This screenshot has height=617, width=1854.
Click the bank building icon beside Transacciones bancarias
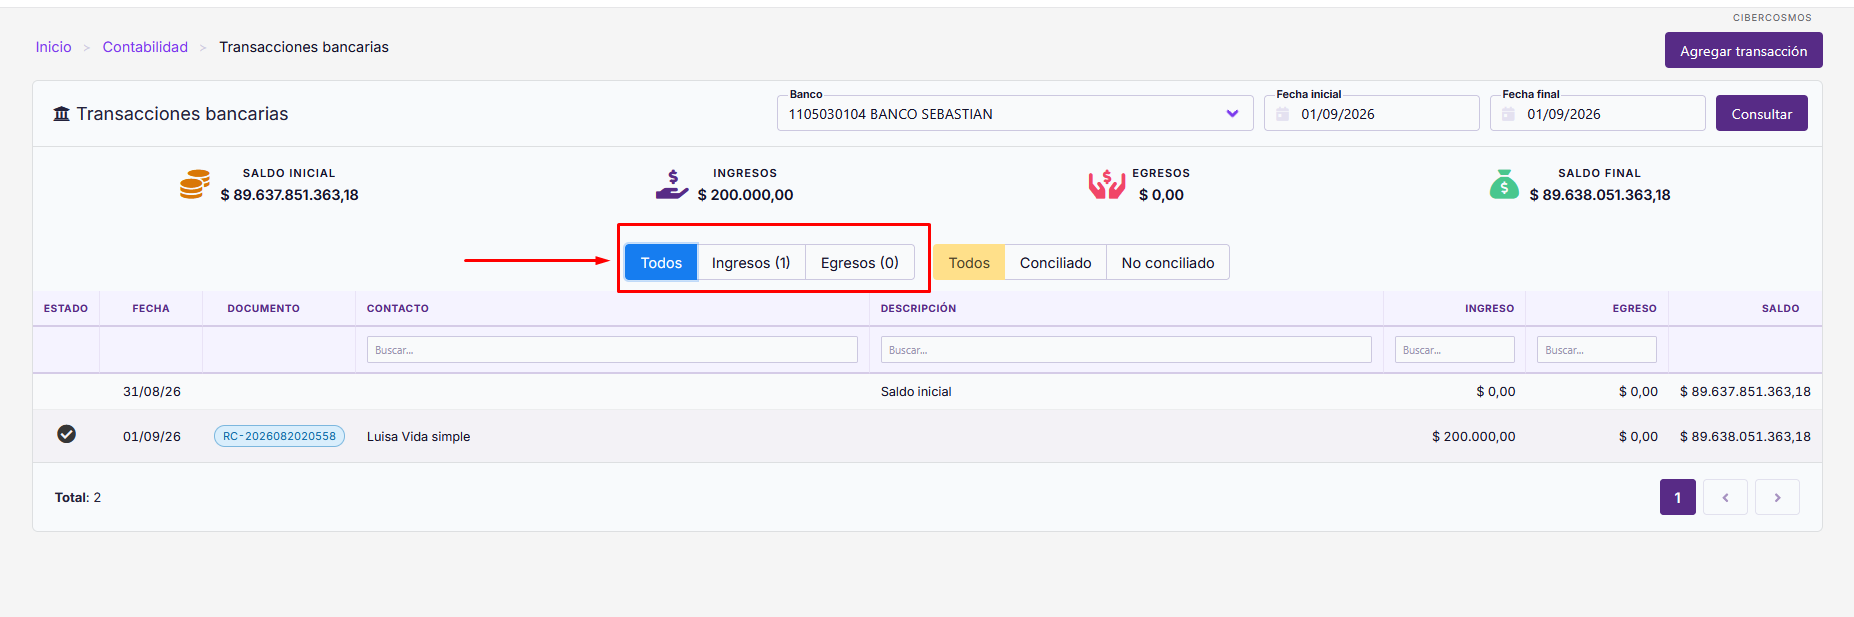point(62,114)
